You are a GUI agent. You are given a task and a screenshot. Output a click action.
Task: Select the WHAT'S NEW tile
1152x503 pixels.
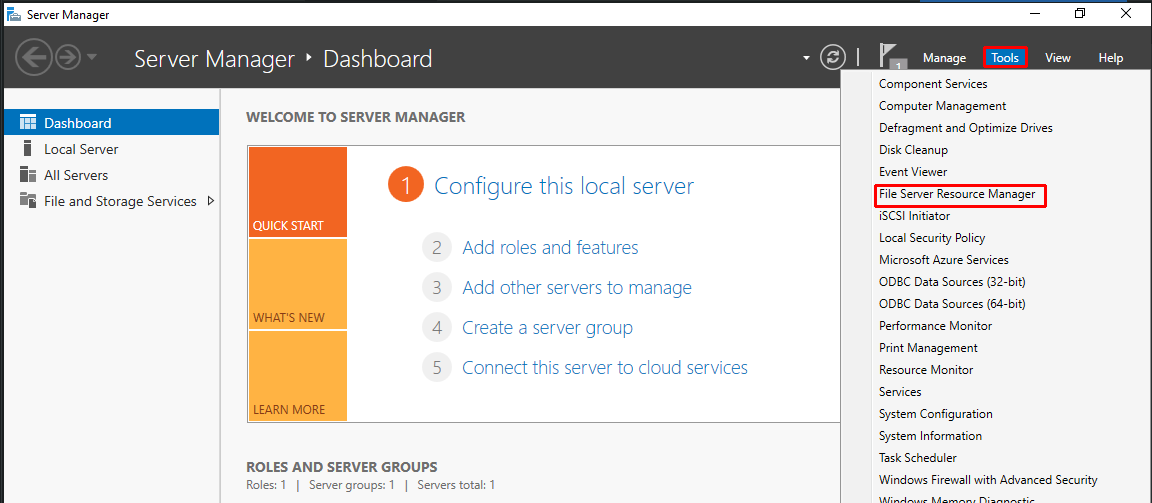click(x=297, y=284)
